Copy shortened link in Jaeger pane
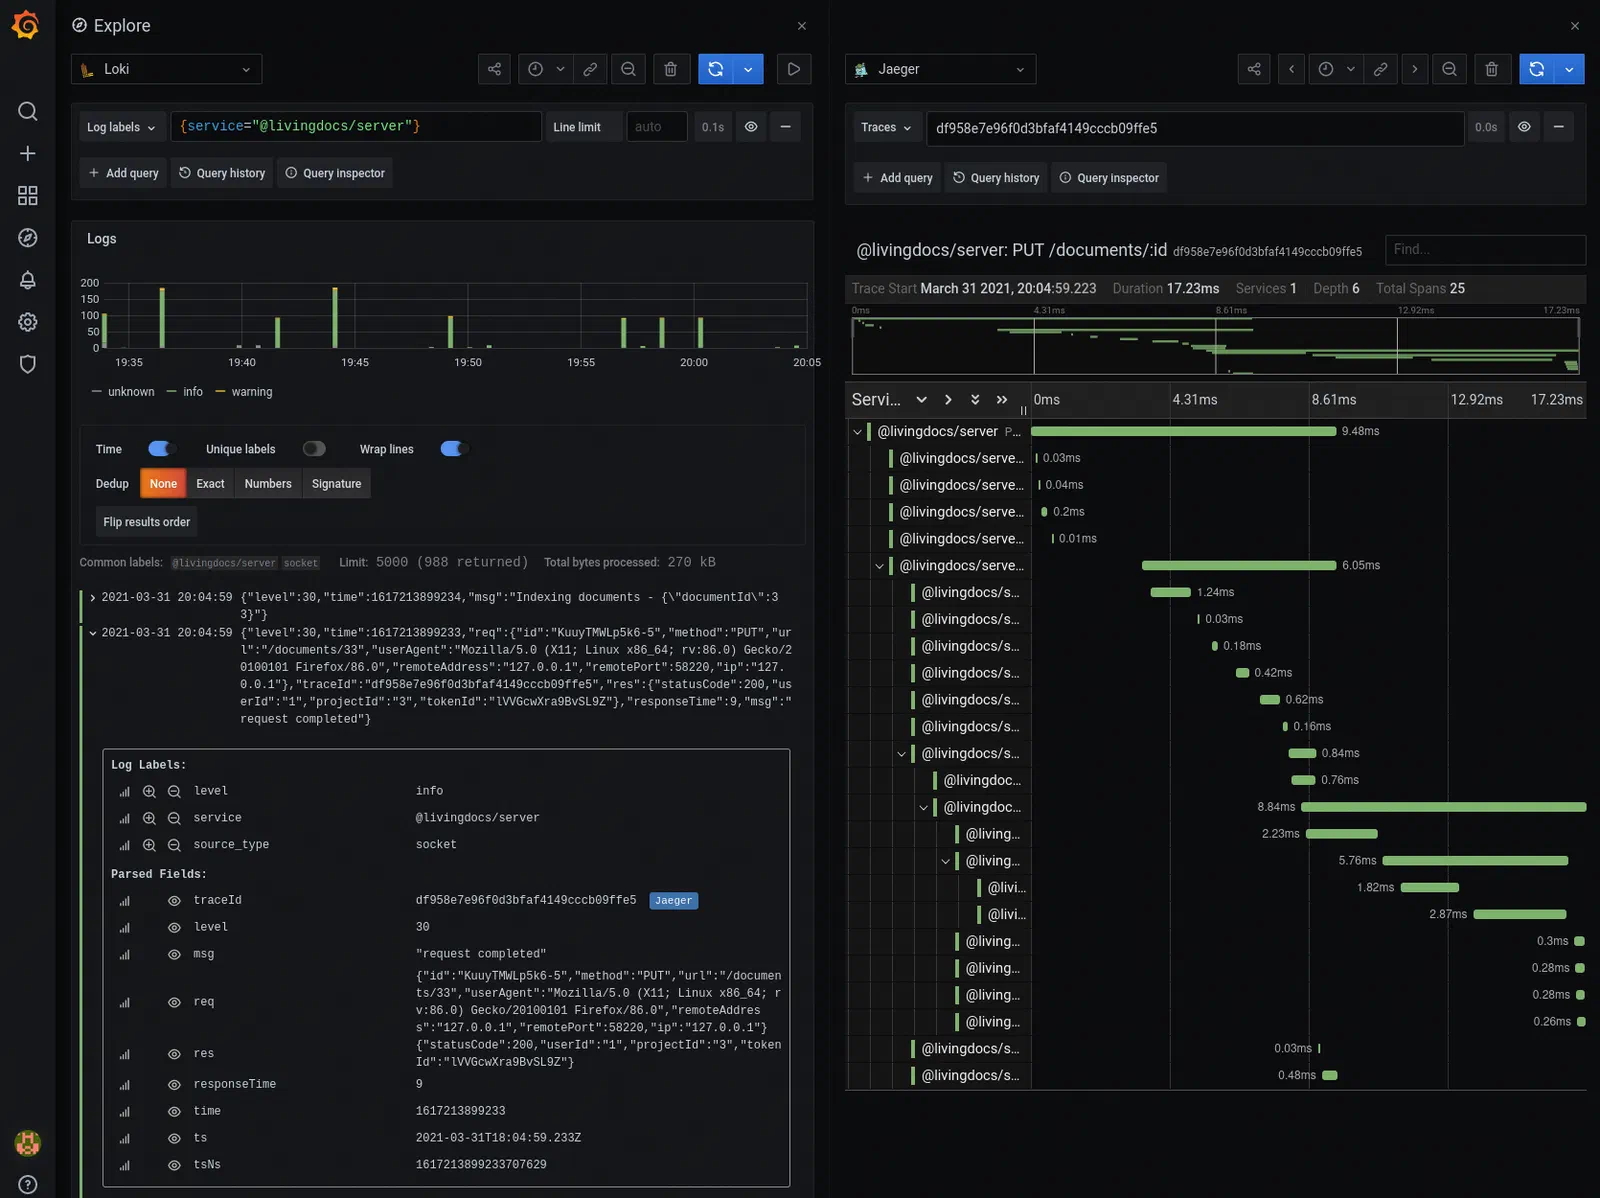This screenshot has height=1198, width=1600. (x=1380, y=69)
